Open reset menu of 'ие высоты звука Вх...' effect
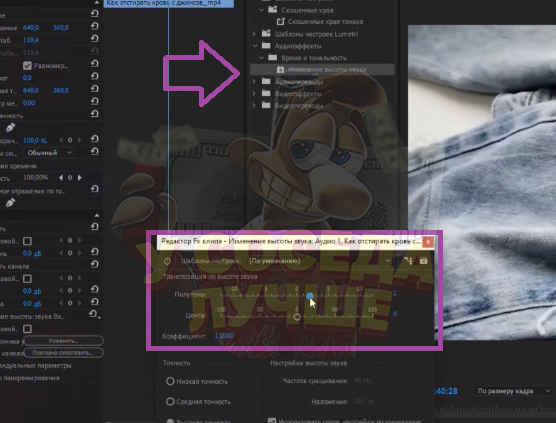This screenshot has height=423, width=556. [x=94, y=314]
